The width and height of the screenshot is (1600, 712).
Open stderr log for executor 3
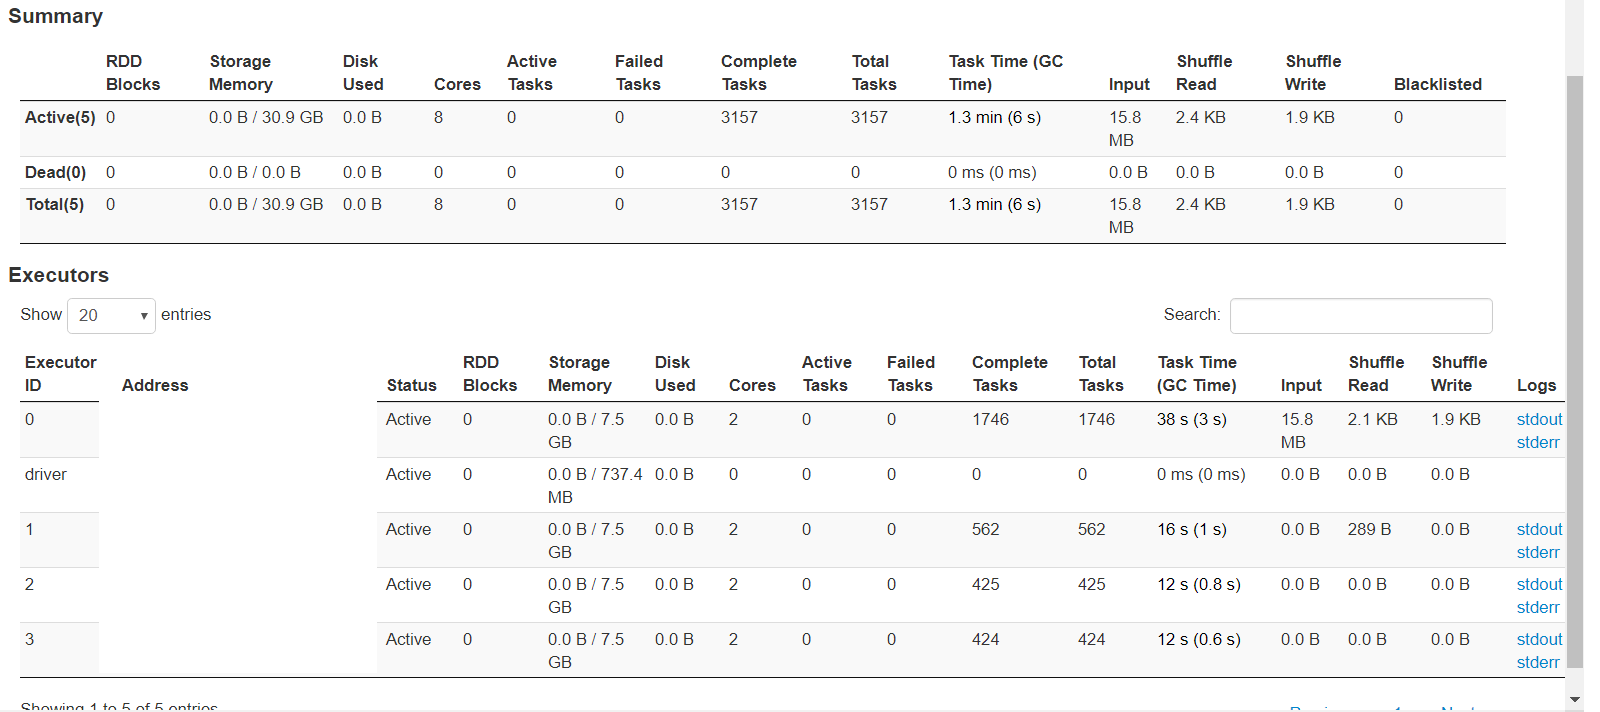pos(1538,662)
